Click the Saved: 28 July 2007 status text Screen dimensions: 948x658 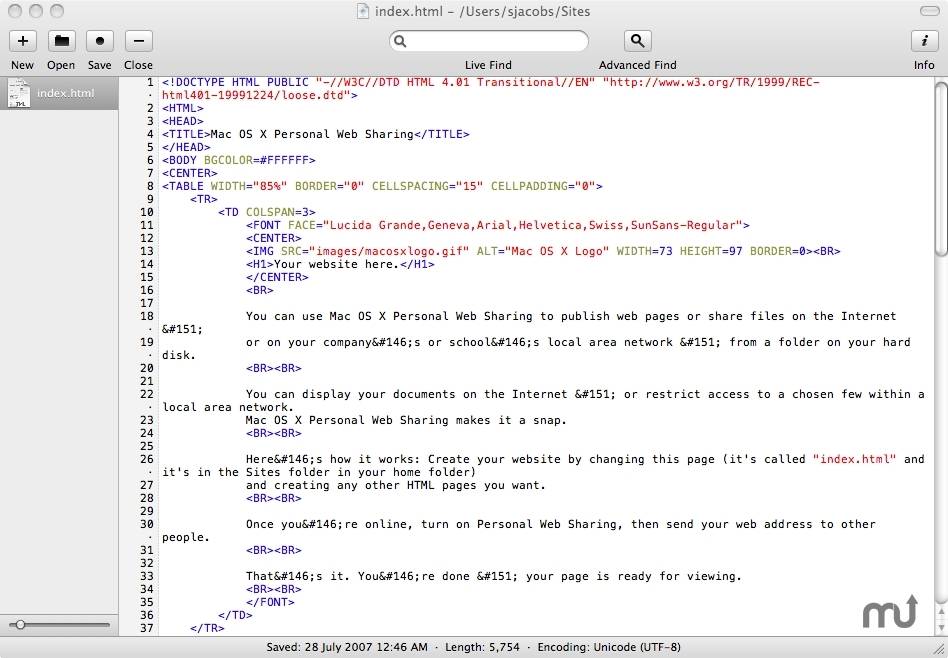347,647
